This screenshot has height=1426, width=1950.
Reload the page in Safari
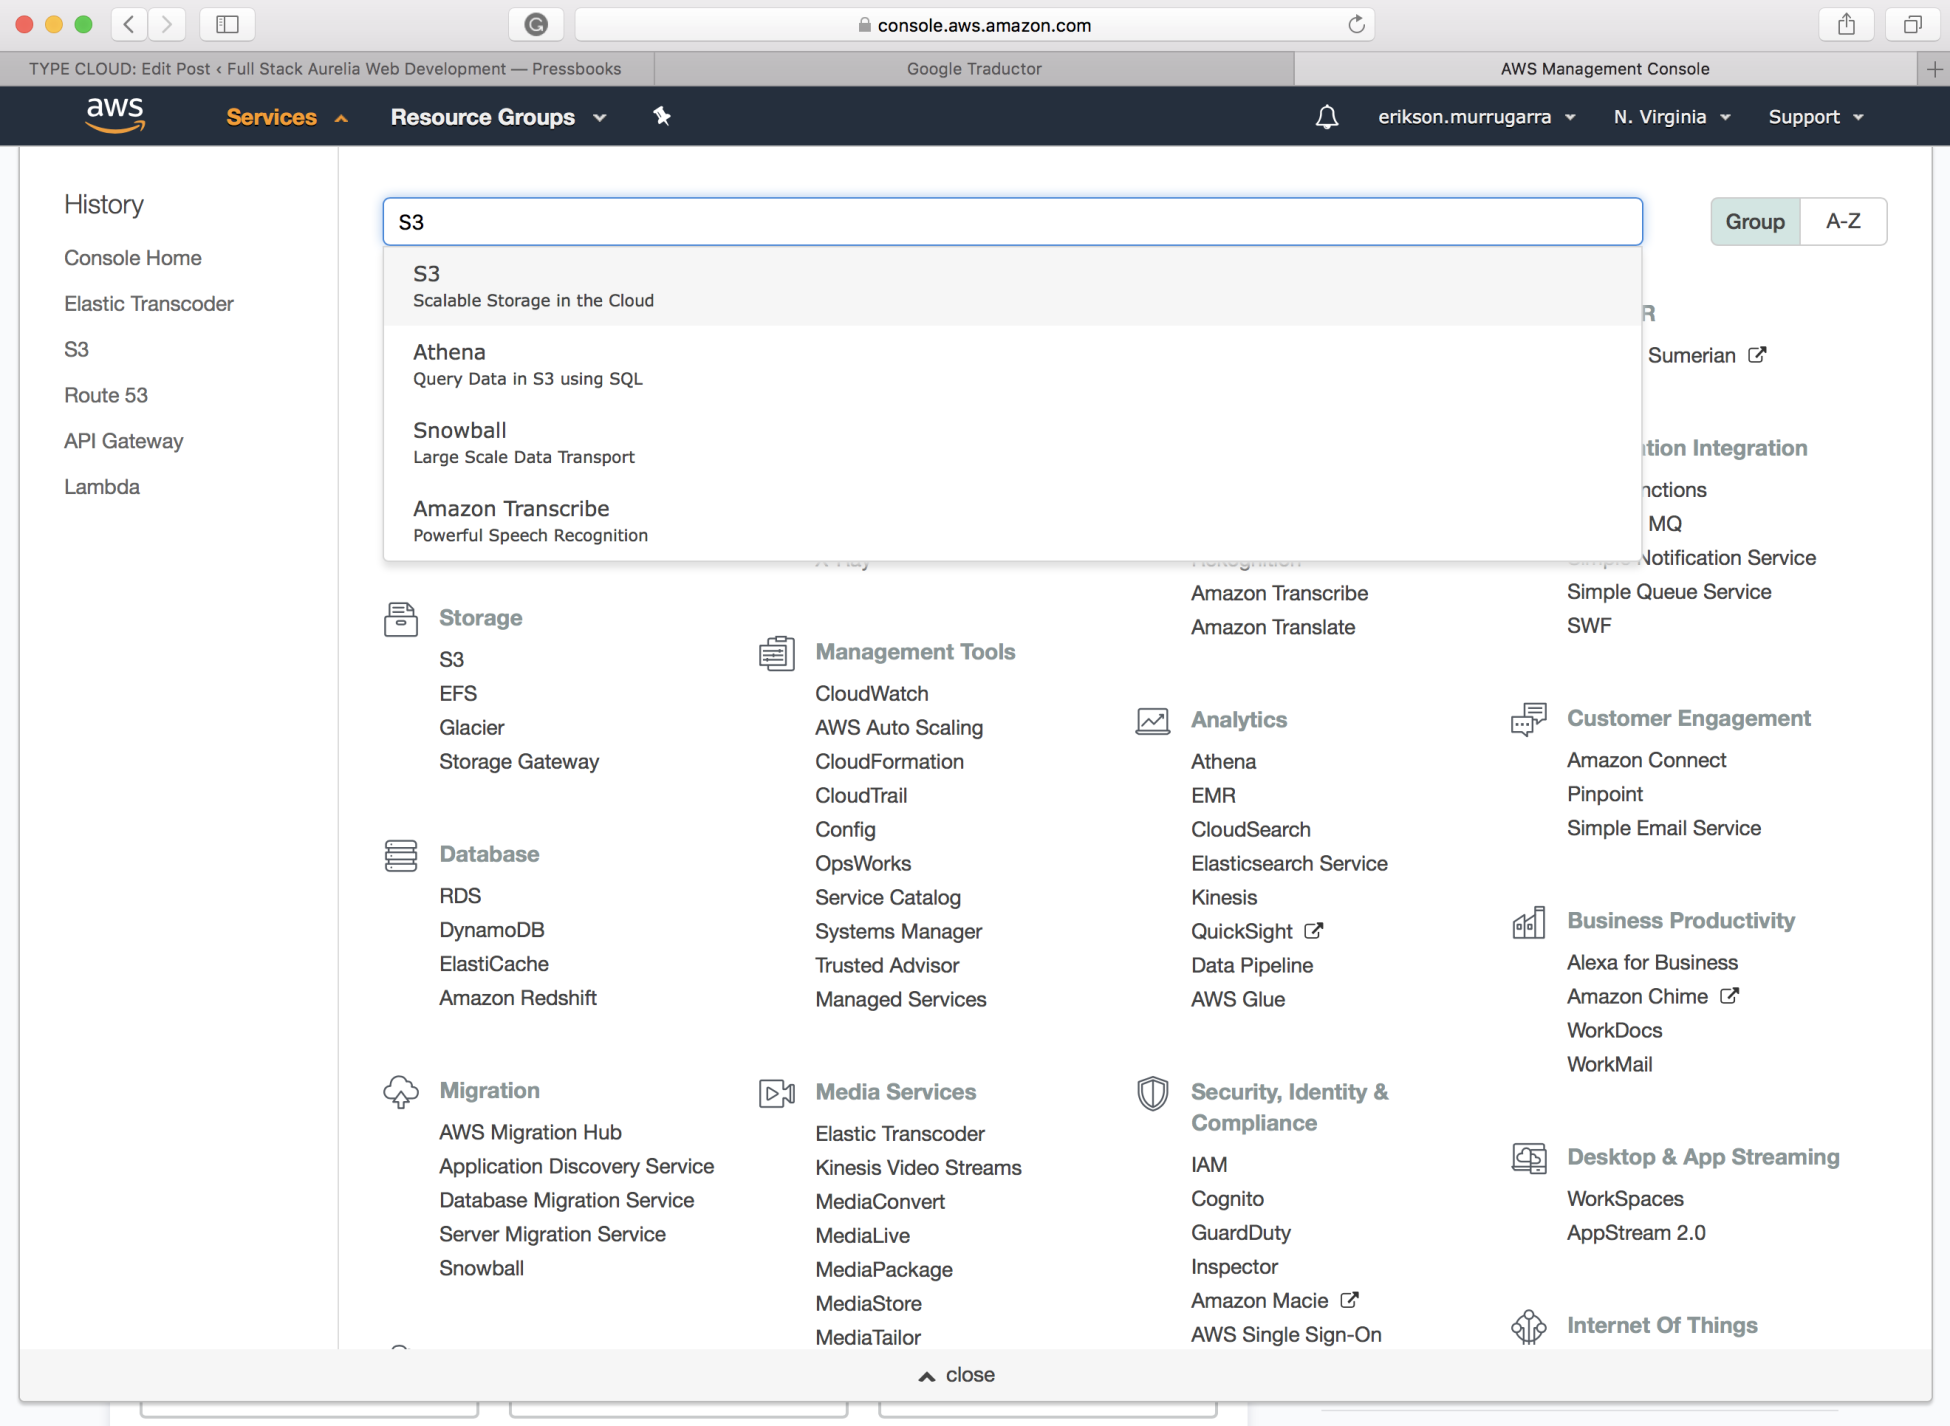pyautogui.click(x=1356, y=24)
